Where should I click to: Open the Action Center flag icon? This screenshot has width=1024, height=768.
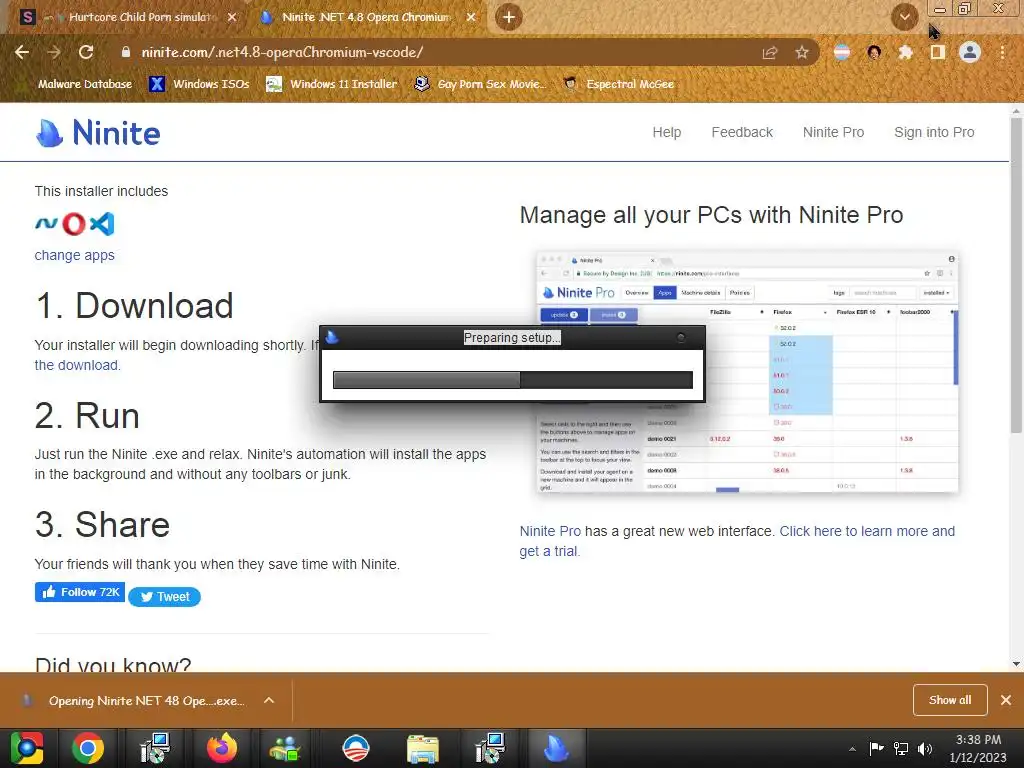click(876, 748)
